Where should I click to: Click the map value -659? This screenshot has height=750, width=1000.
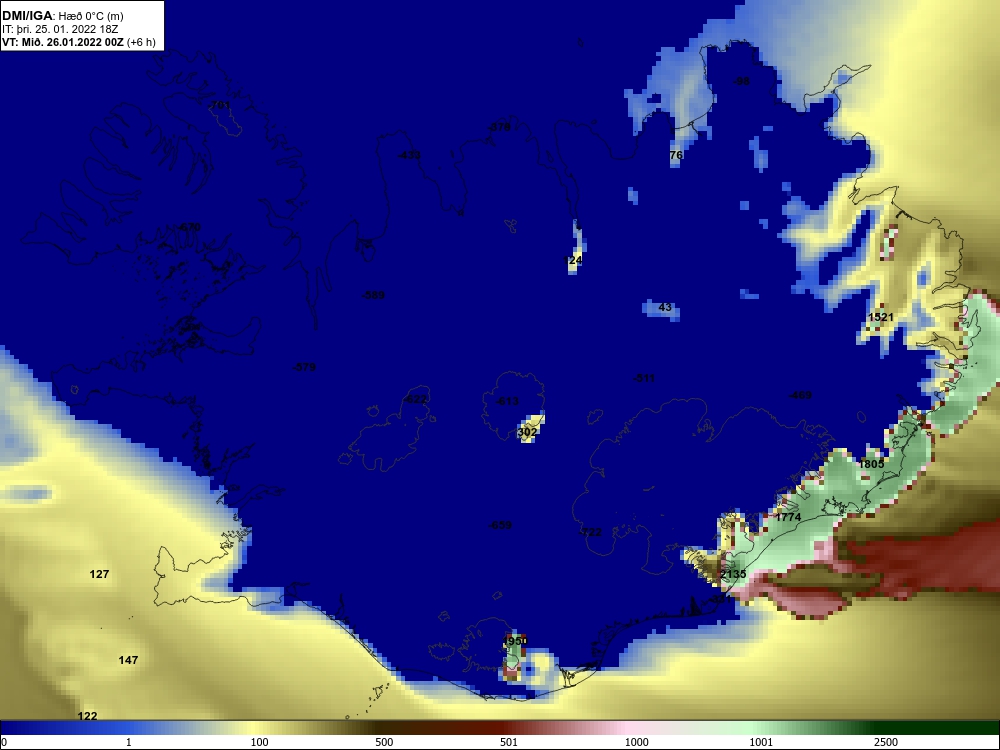pos(500,526)
